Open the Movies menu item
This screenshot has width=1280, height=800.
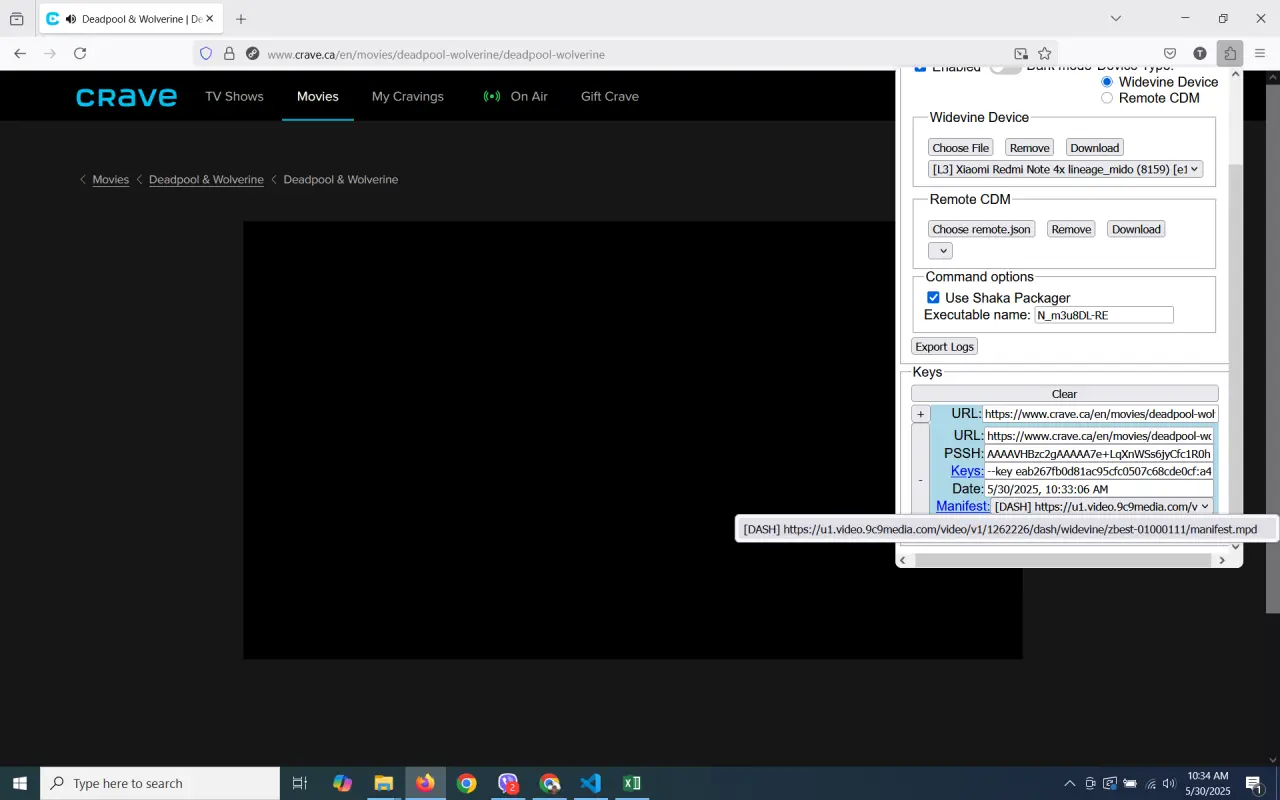point(318,97)
